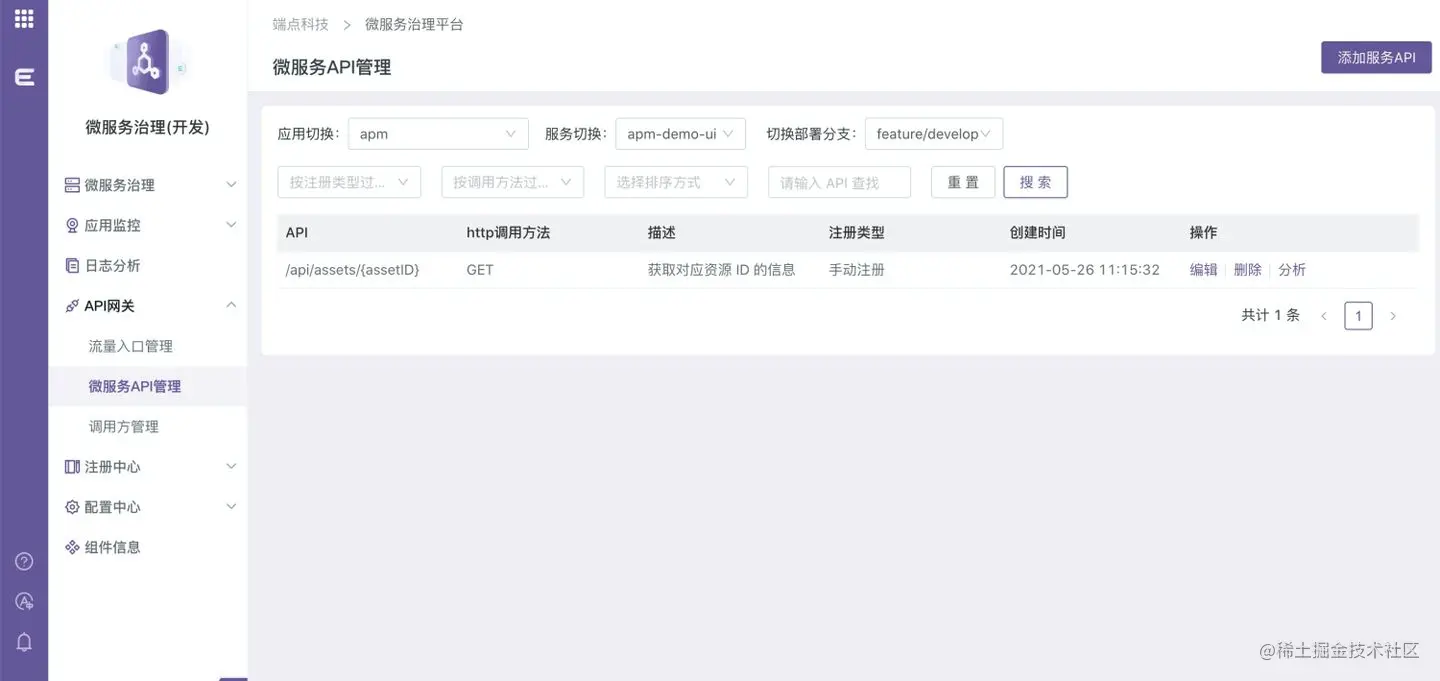Click the 手动注册 cell
Image resolution: width=1440 pixels, height=681 pixels.
856,270
